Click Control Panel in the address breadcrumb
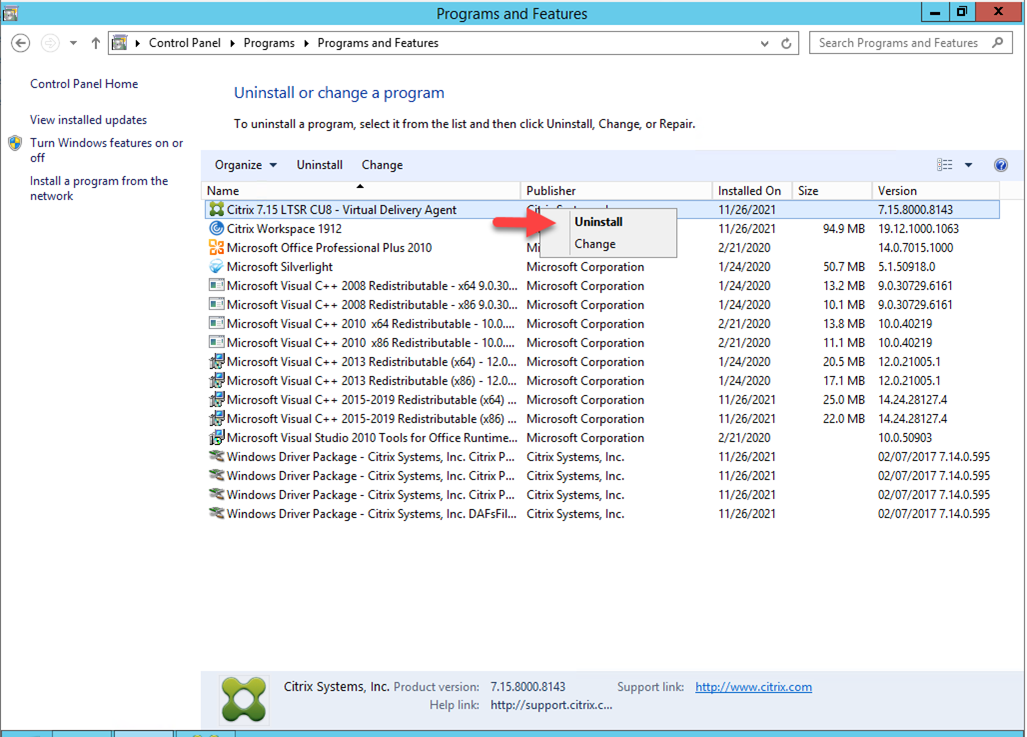 185,43
